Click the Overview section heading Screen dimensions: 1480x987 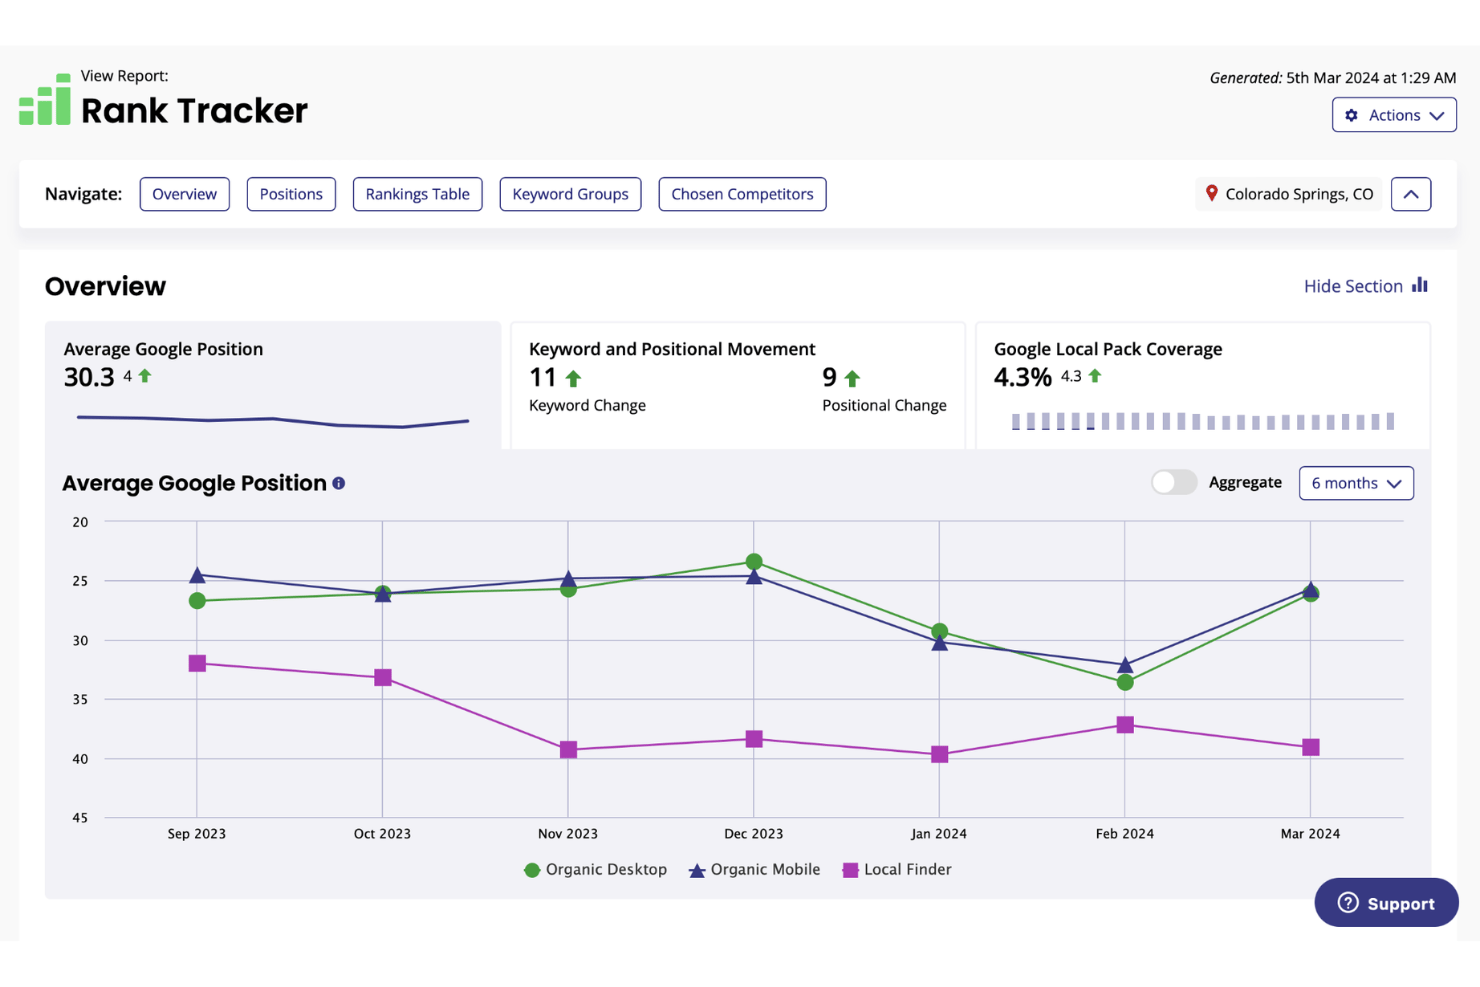point(105,286)
